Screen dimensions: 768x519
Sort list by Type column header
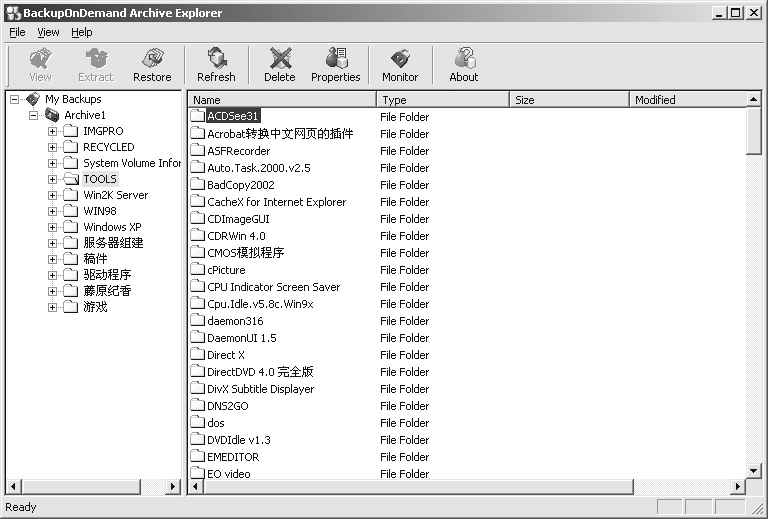point(443,100)
